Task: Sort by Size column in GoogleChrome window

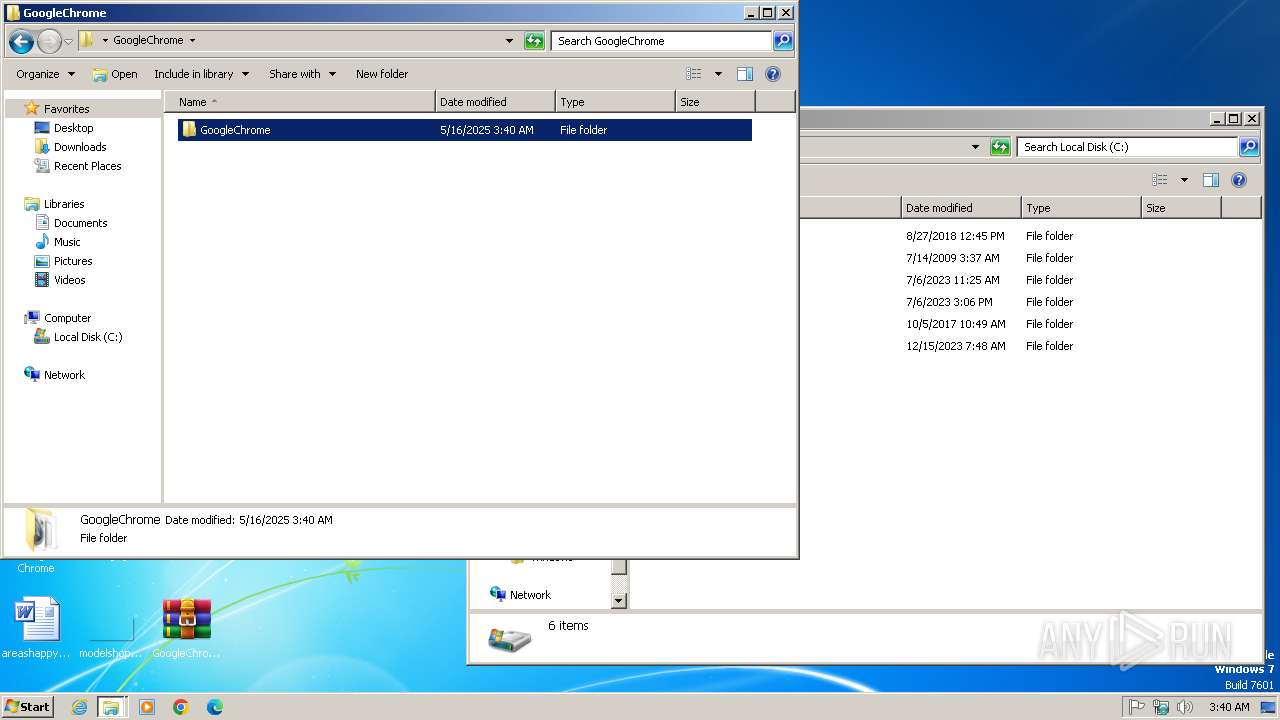Action: (716, 102)
